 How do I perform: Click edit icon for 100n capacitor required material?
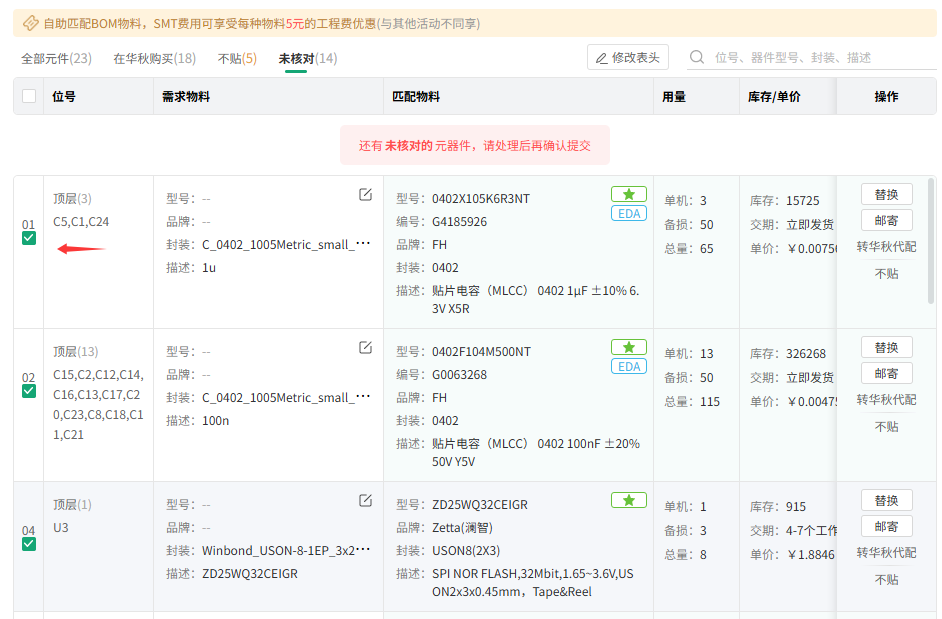[x=365, y=348]
